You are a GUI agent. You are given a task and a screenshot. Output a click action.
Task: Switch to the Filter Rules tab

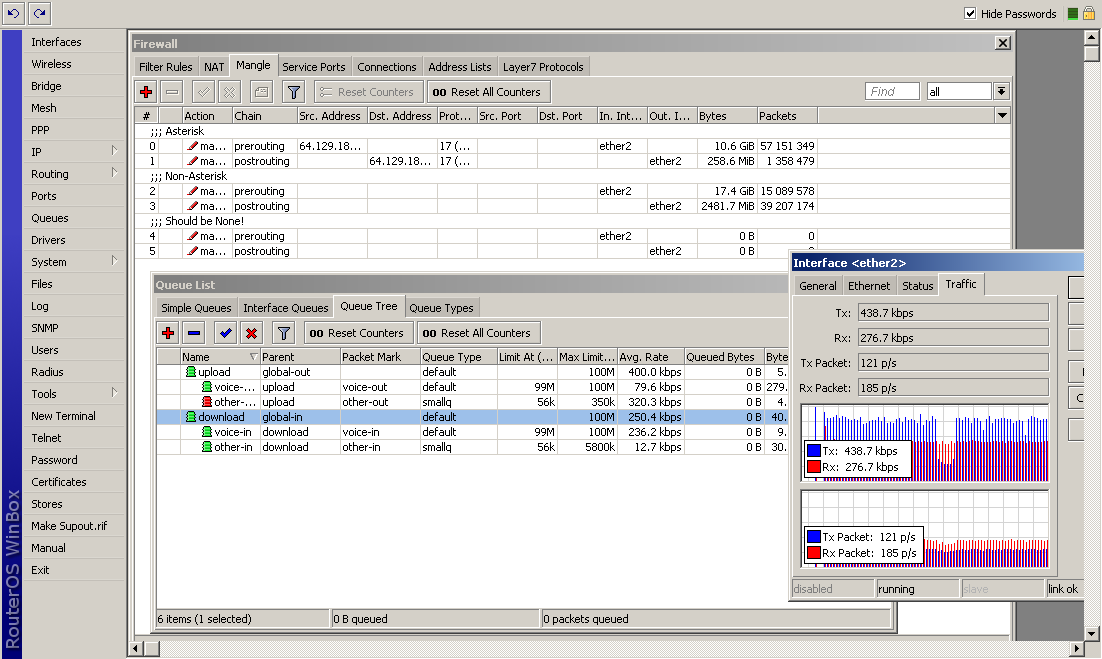coord(166,67)
